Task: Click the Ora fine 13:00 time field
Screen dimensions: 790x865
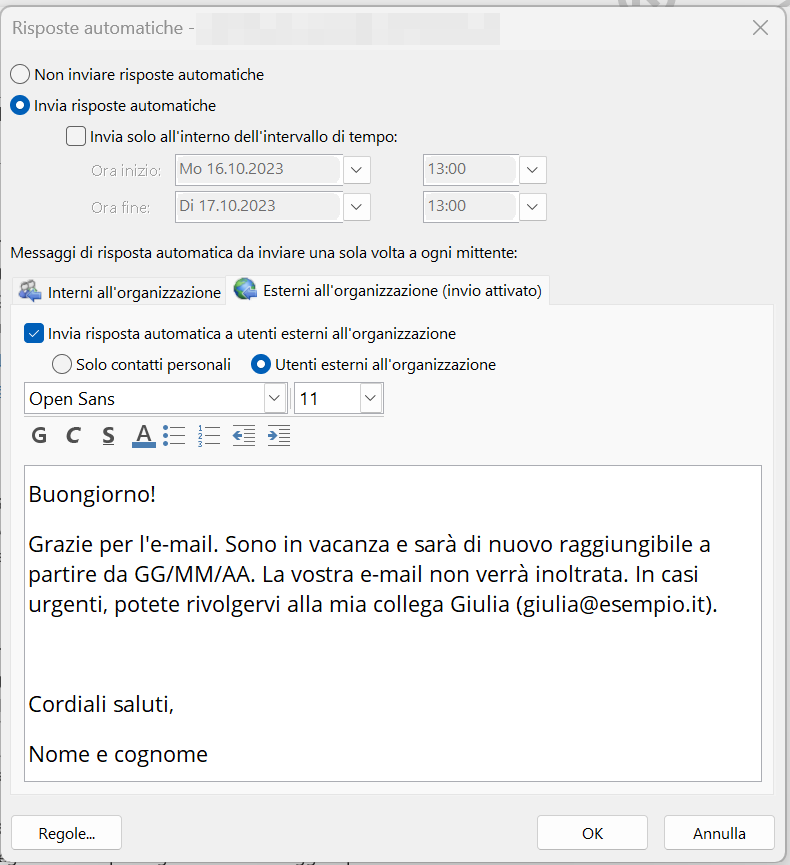Action: (x=470, y=207)
